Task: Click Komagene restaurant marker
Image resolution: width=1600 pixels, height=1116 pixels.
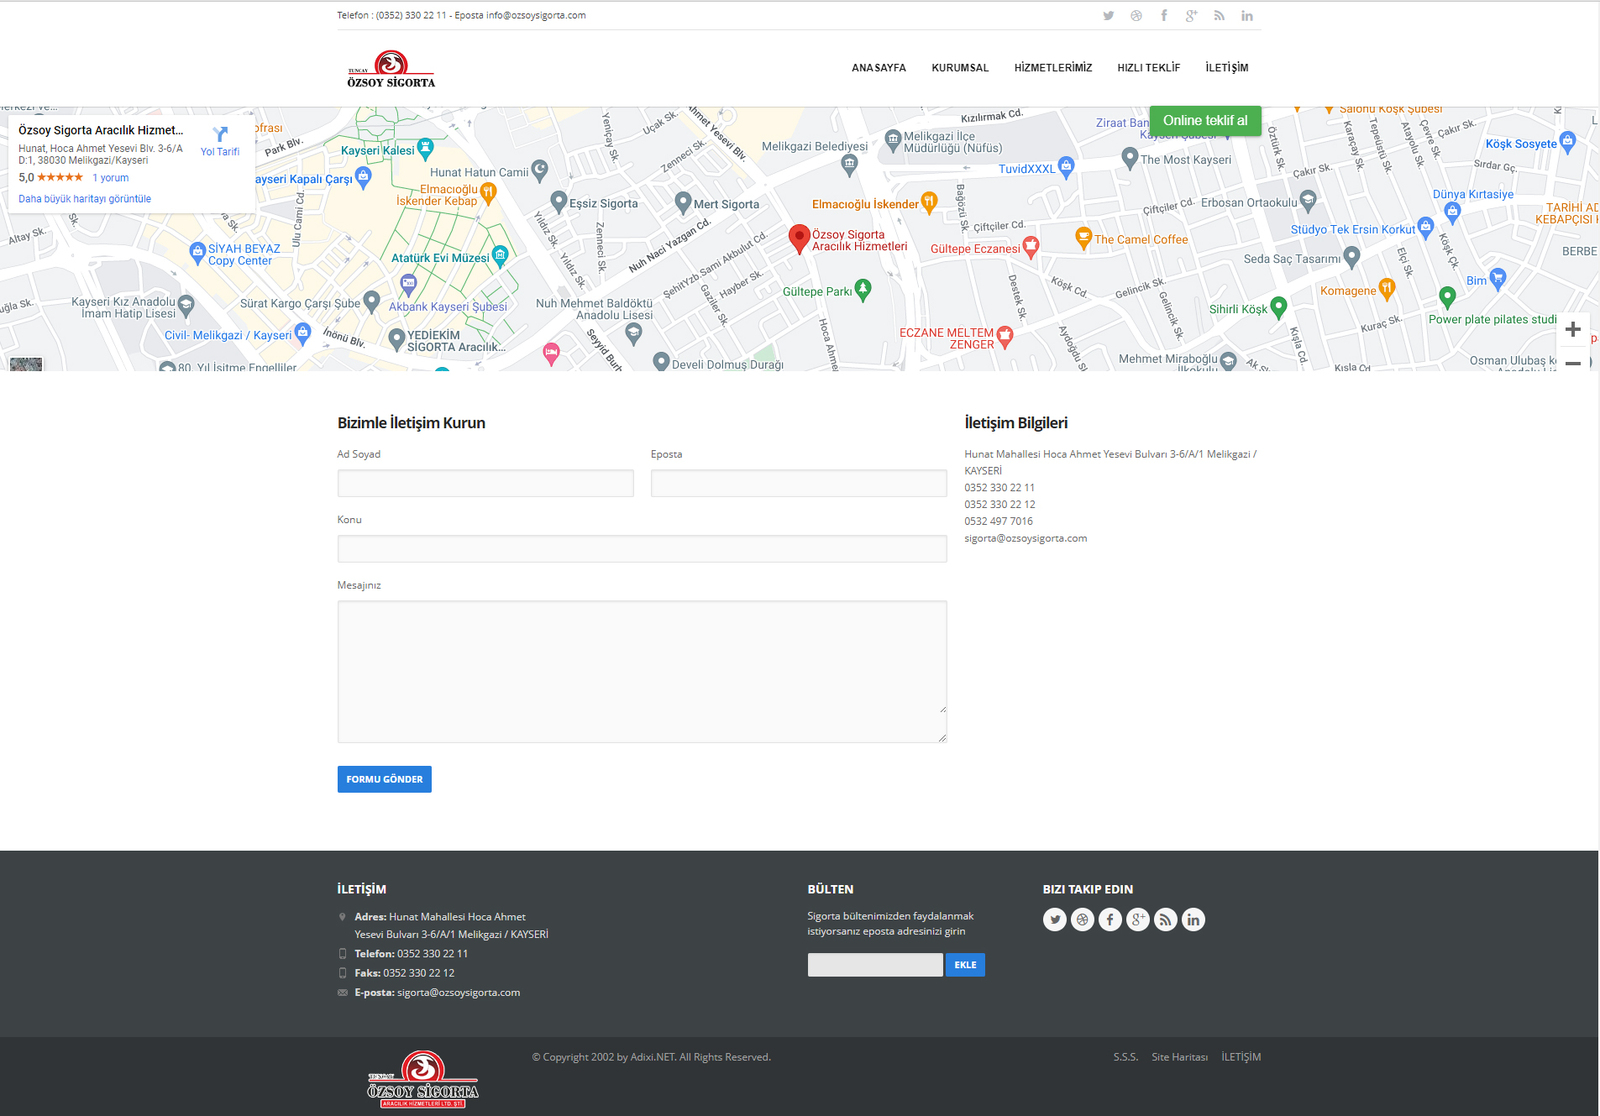Action: coord(1386,289)
